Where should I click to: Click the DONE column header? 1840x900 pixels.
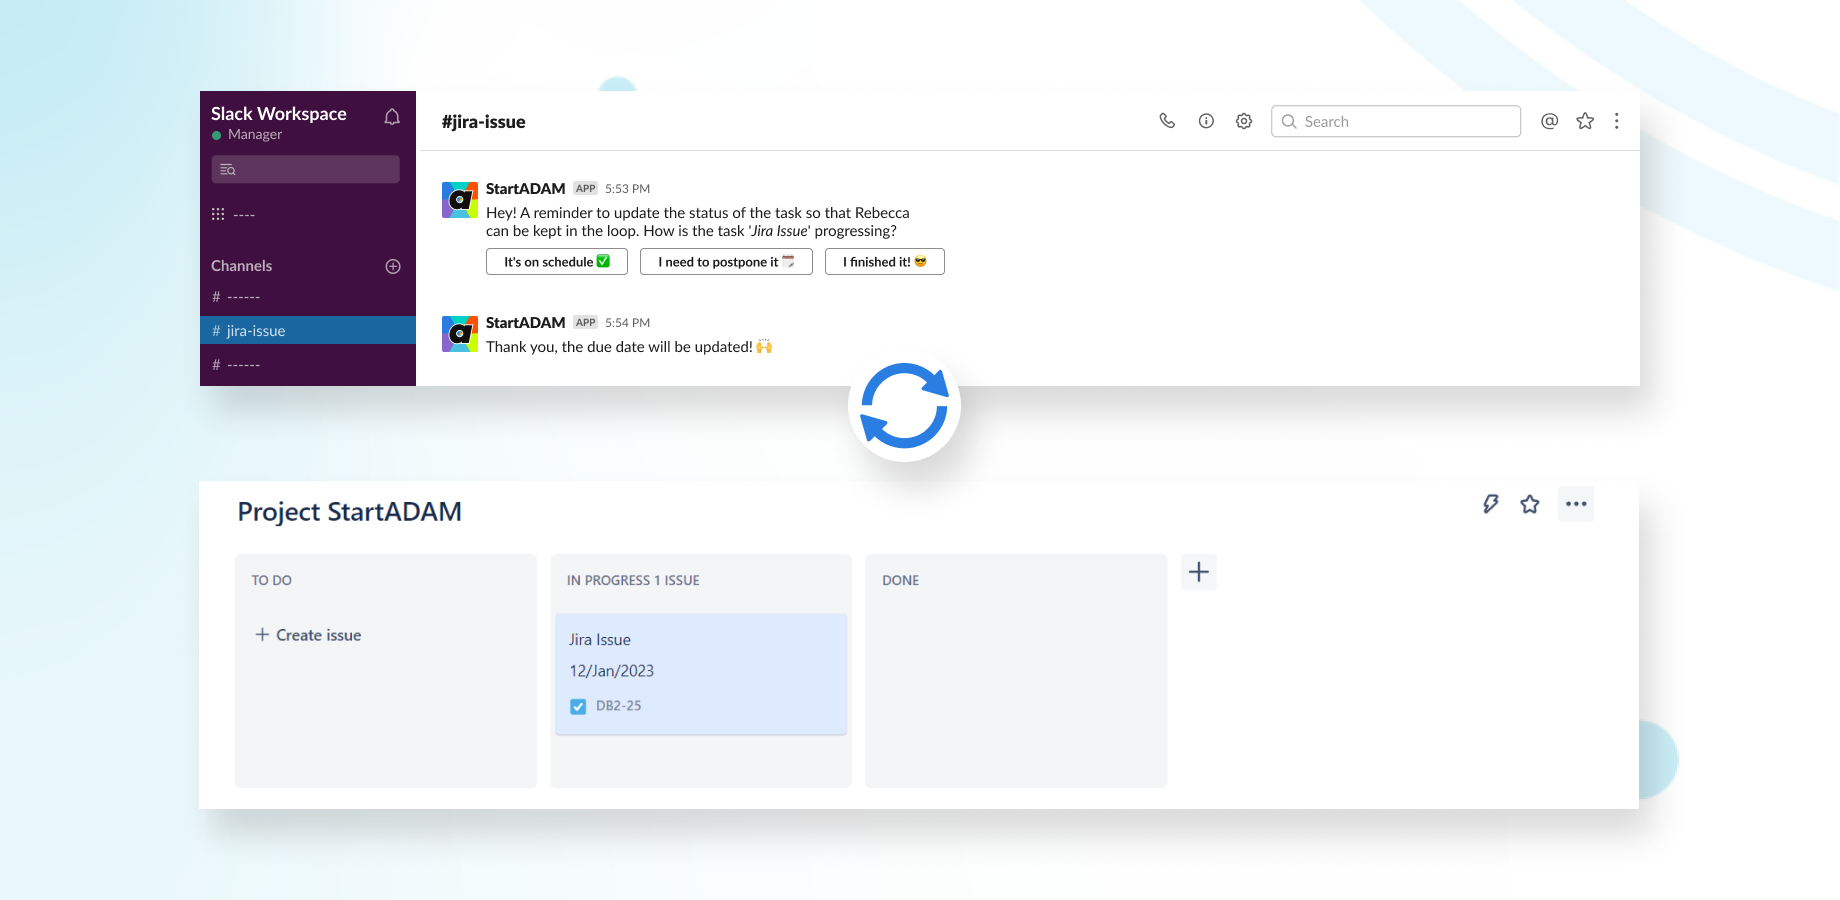(x=901, y=580)
